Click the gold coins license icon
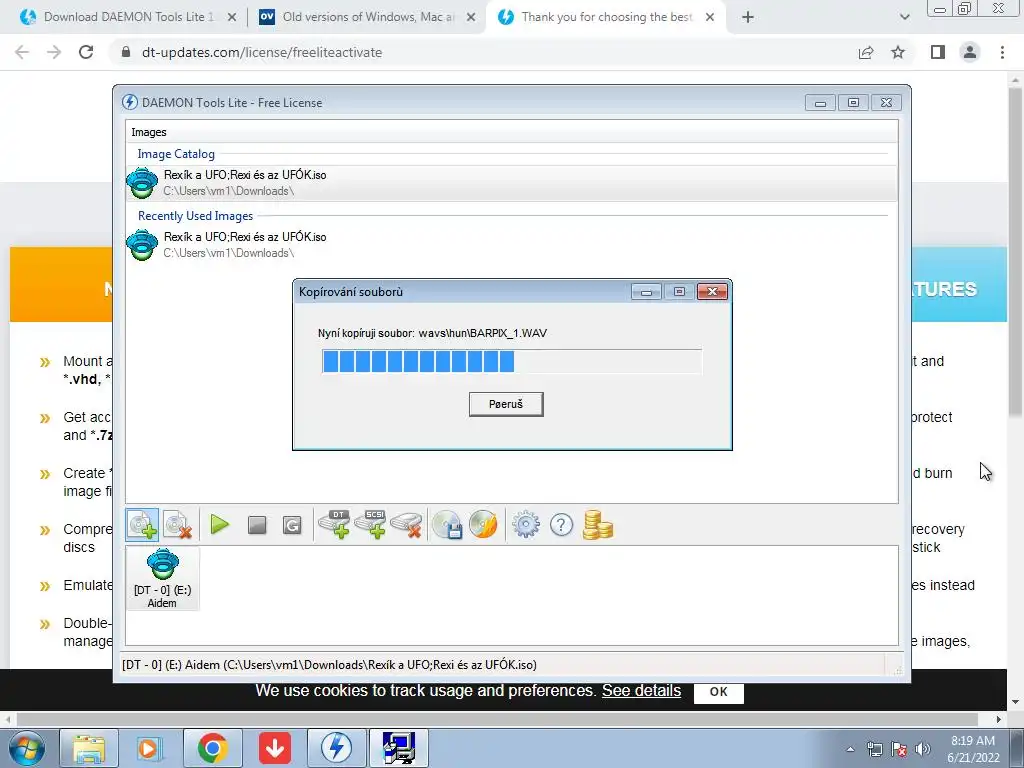 tap(597, 524)
